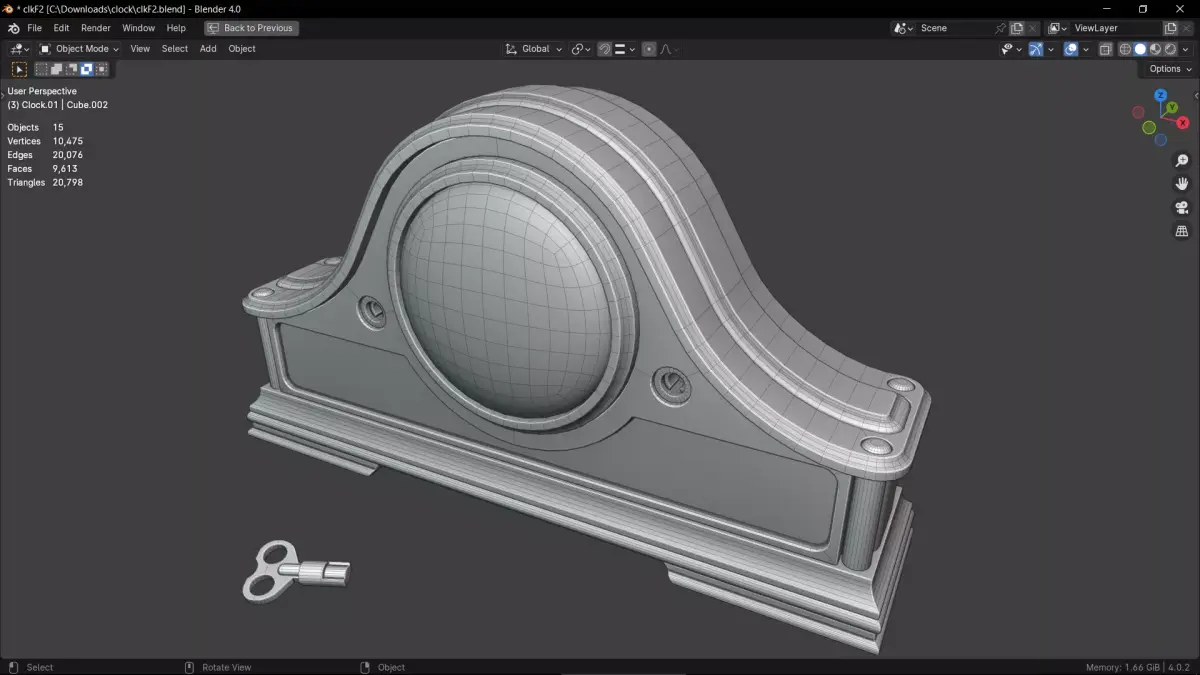Choose the Extend selection mode icon

[56, 69]
